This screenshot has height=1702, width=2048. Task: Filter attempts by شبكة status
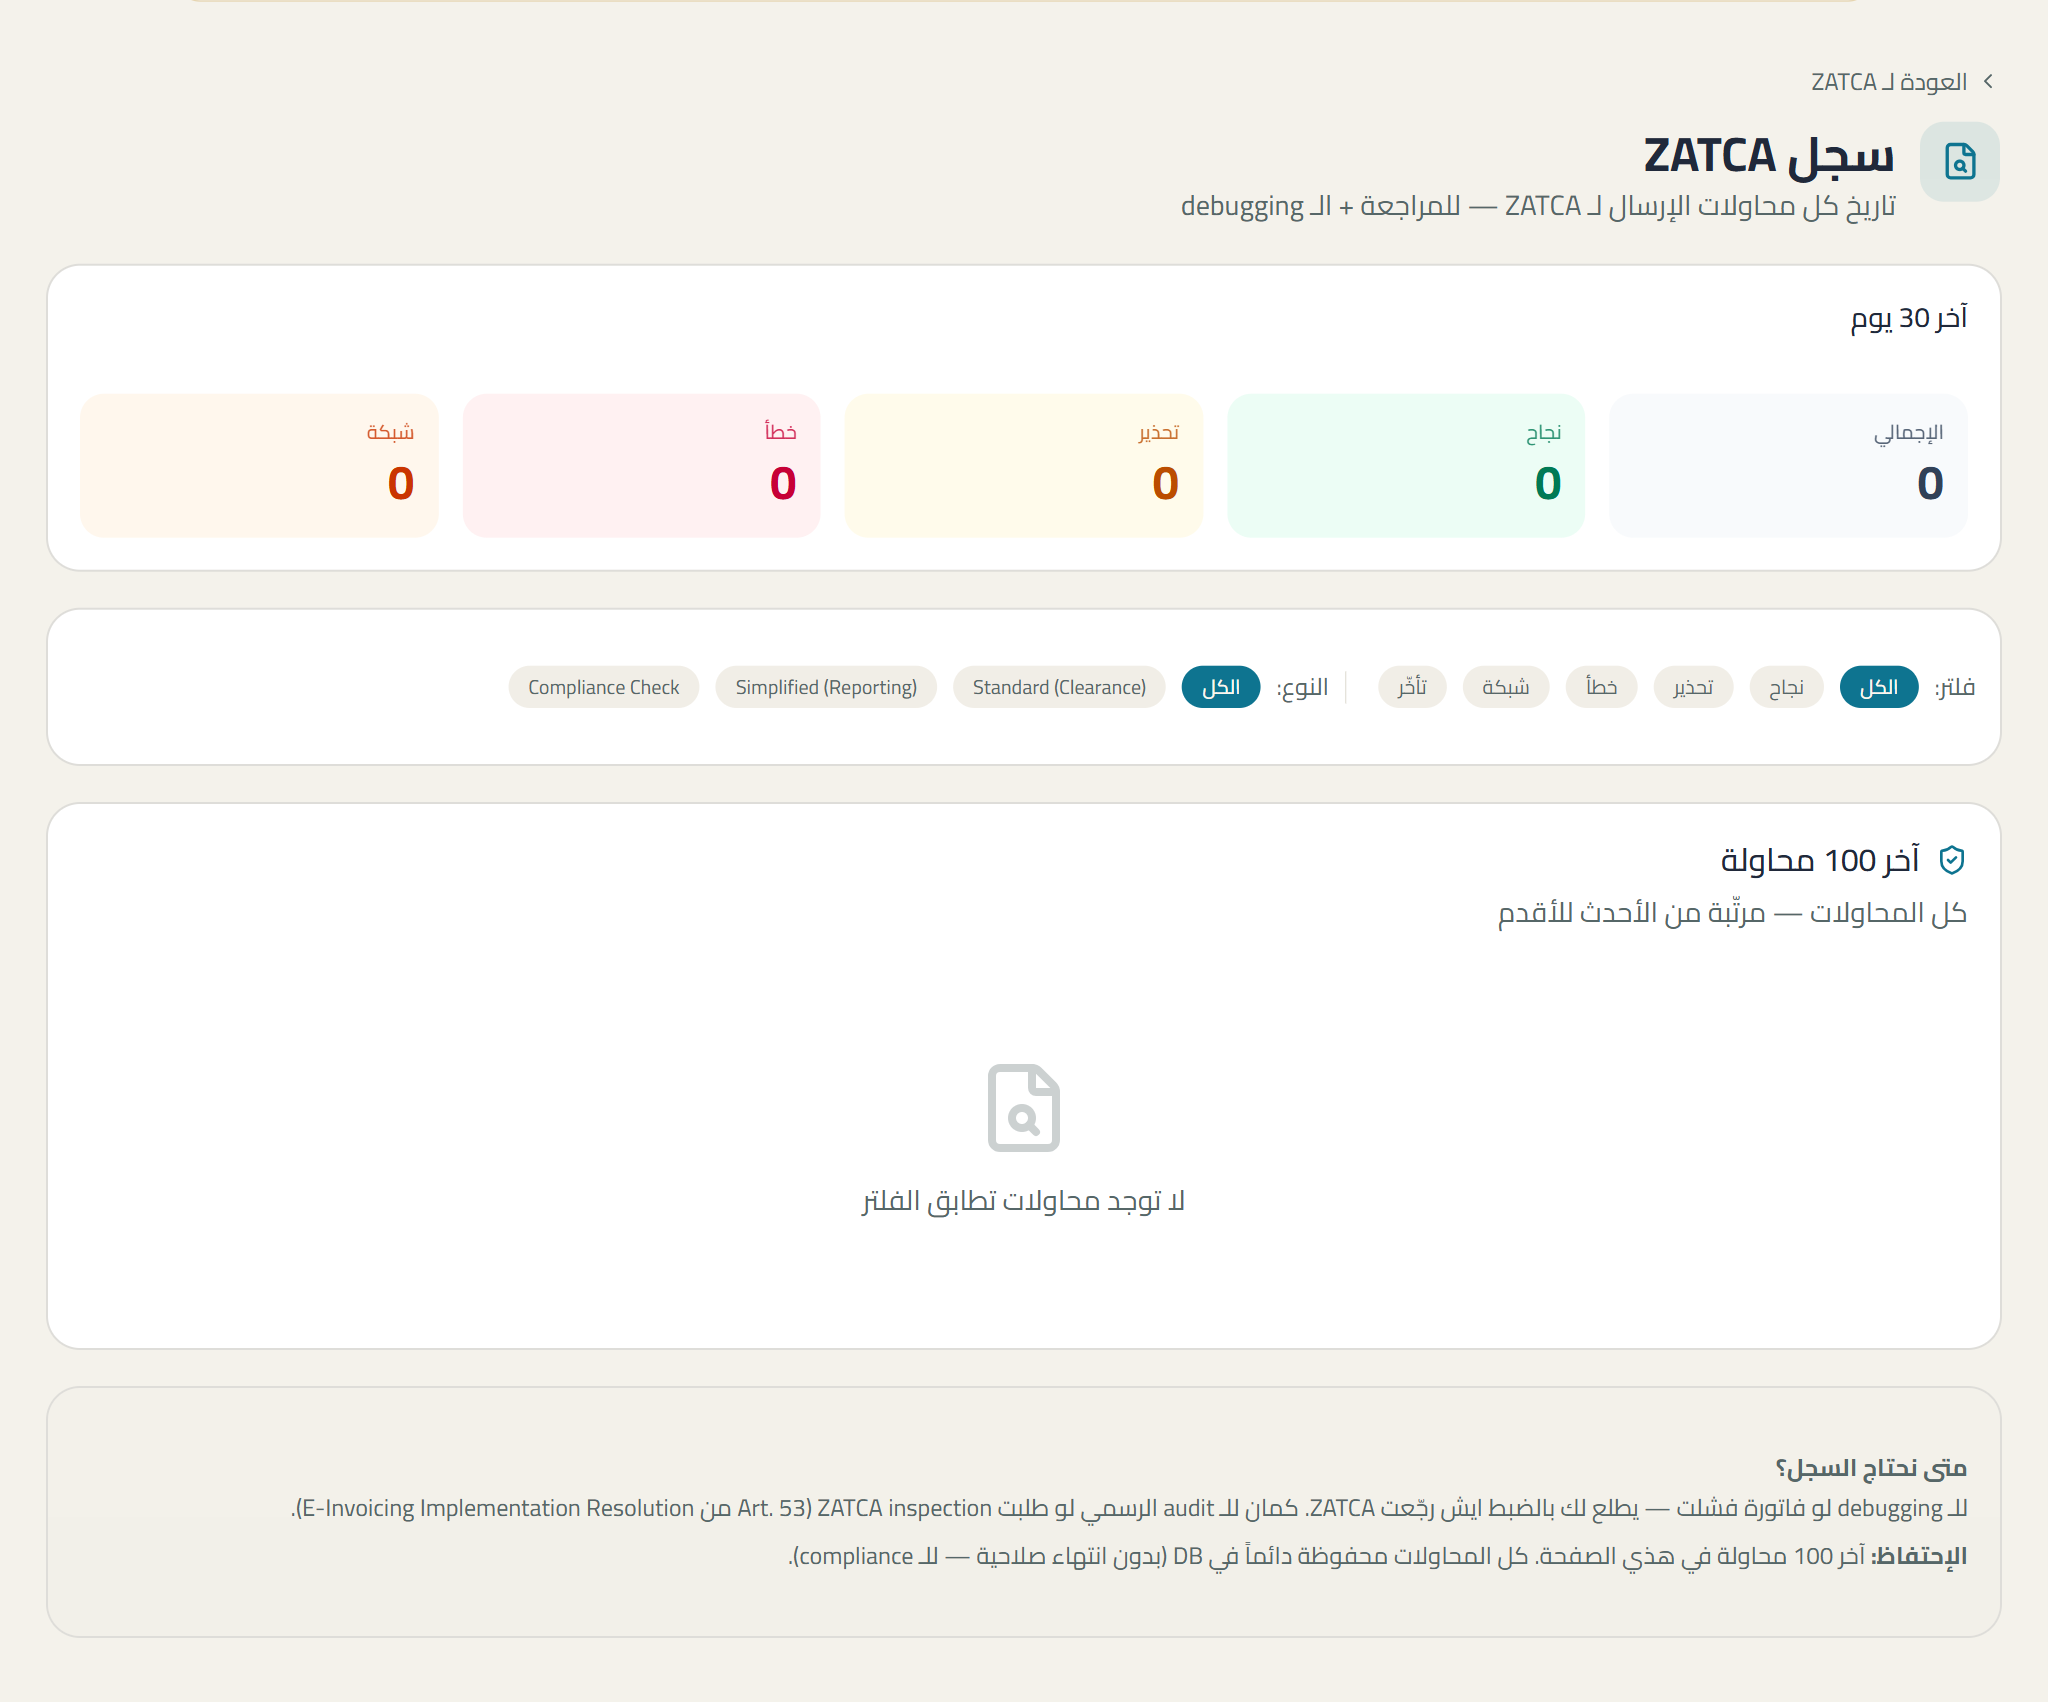point(1506,687)
